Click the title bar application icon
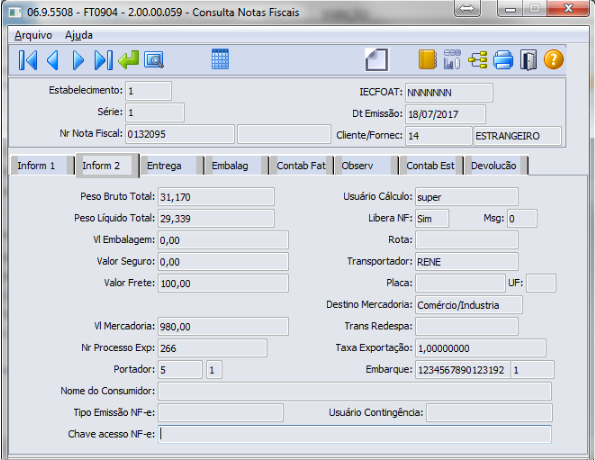Screen dimensions: 595x460 (x=15, y=13)
